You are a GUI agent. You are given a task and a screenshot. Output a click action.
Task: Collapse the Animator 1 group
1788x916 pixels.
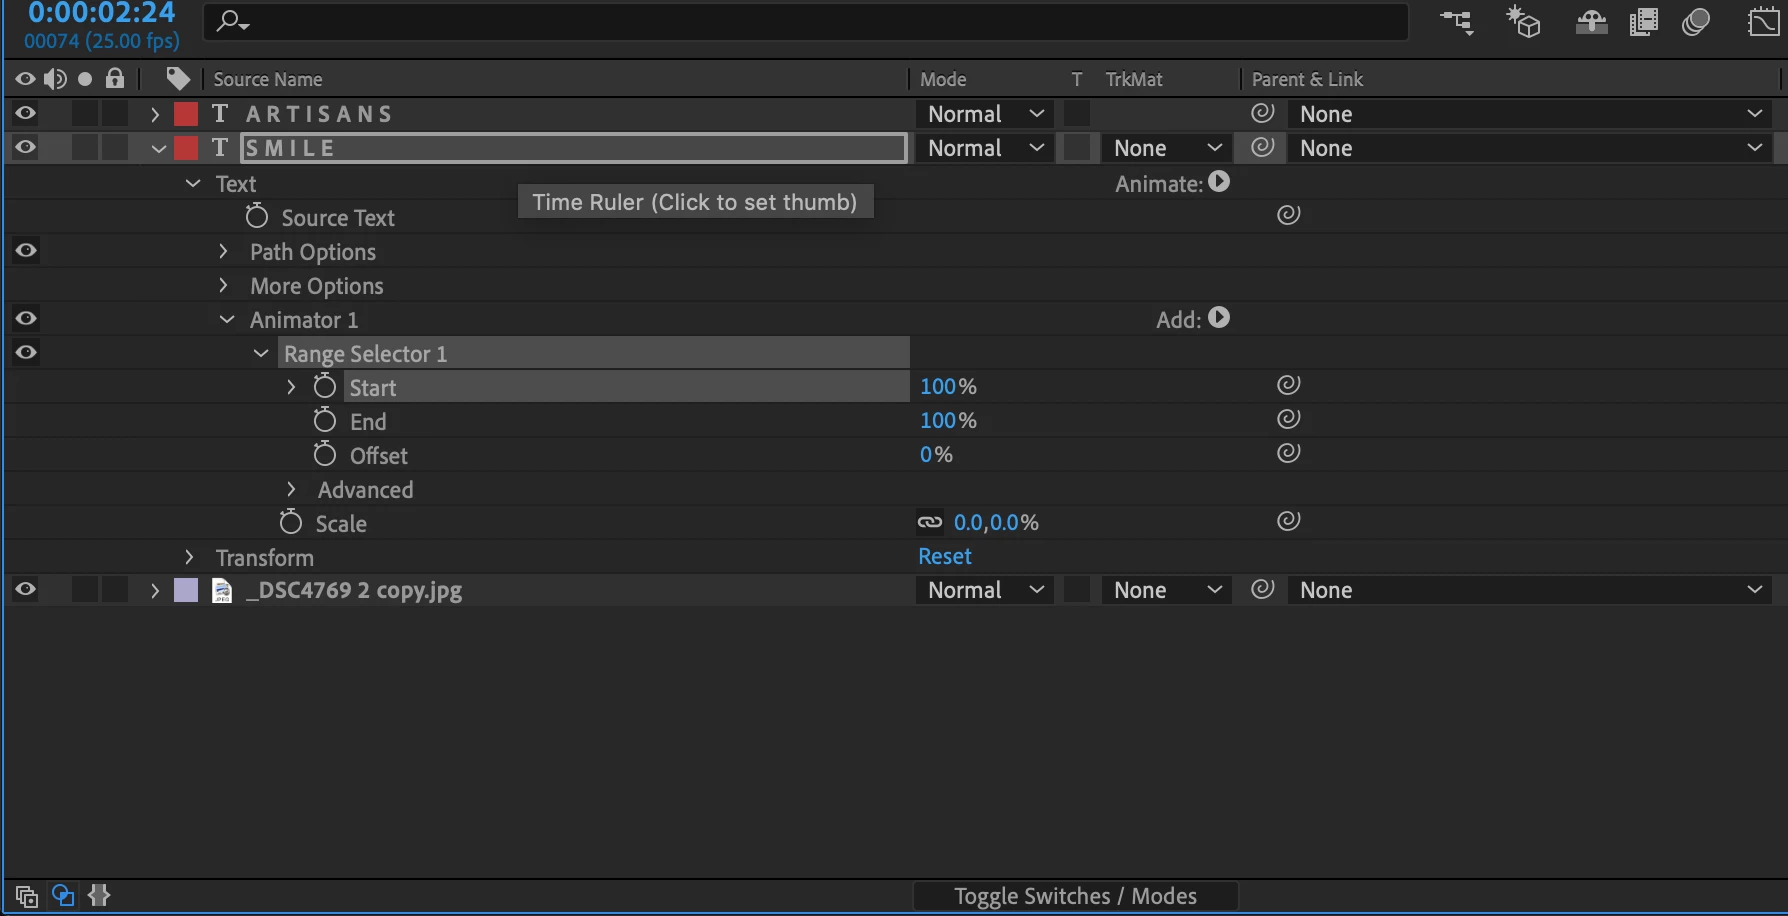227,319
